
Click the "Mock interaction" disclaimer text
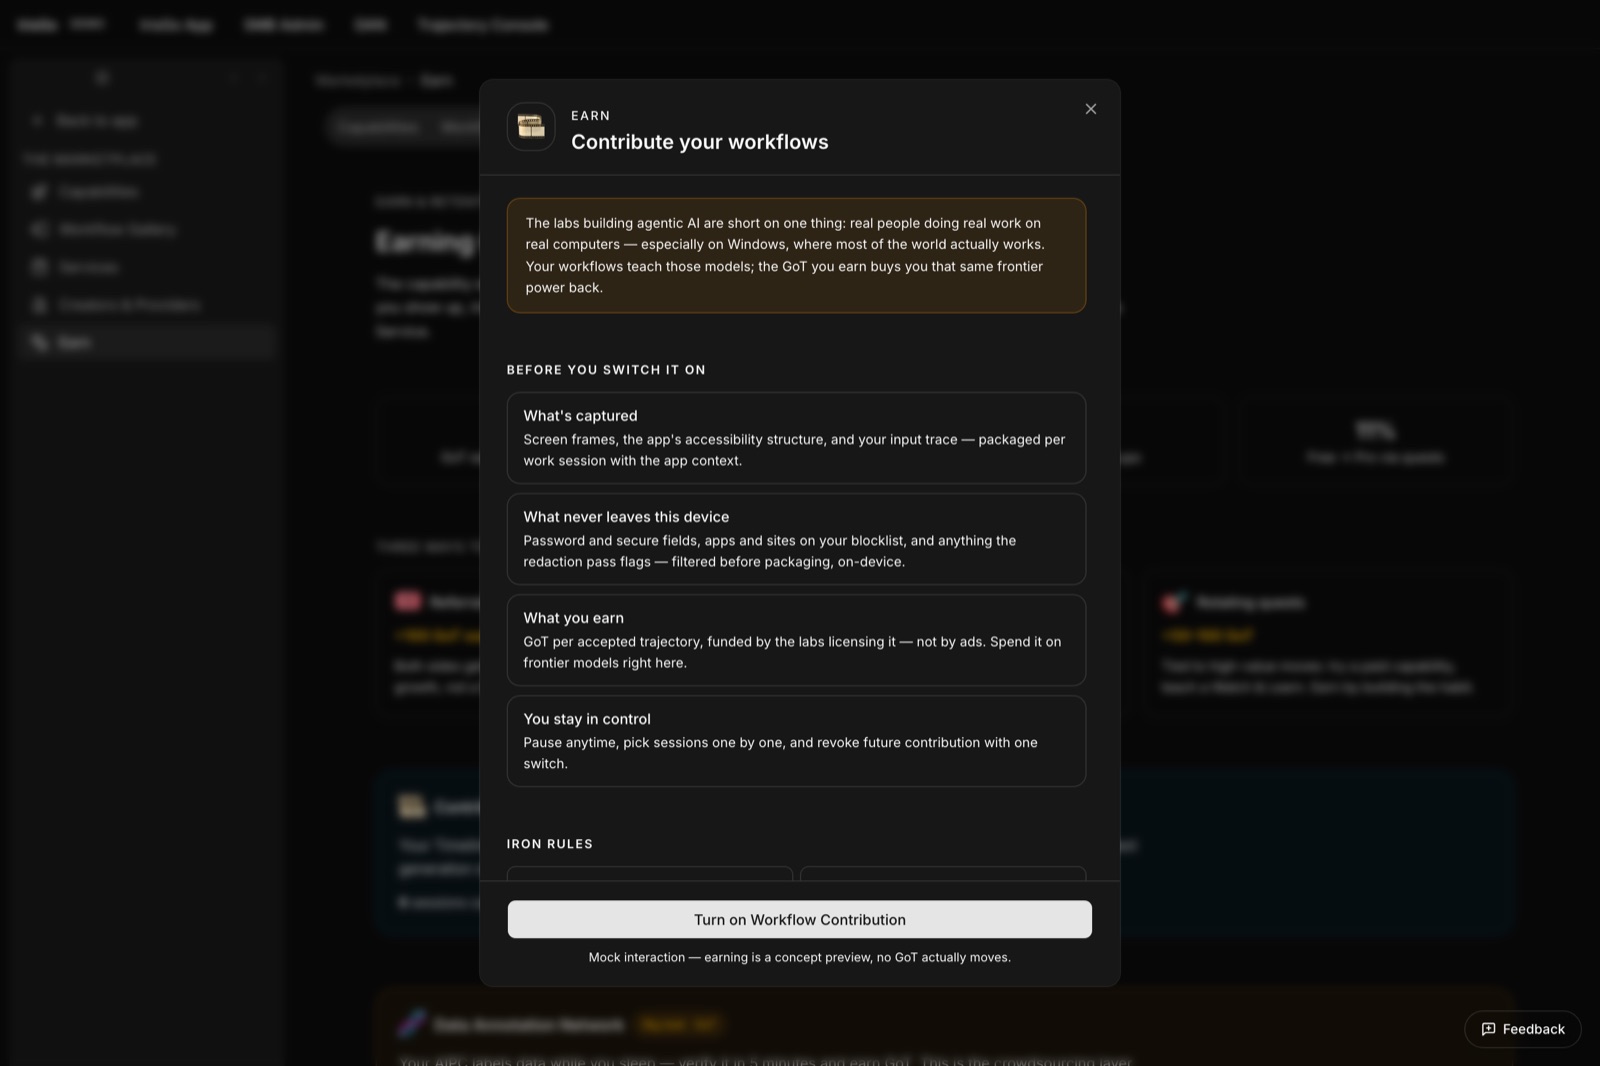[x=799, y=957]
